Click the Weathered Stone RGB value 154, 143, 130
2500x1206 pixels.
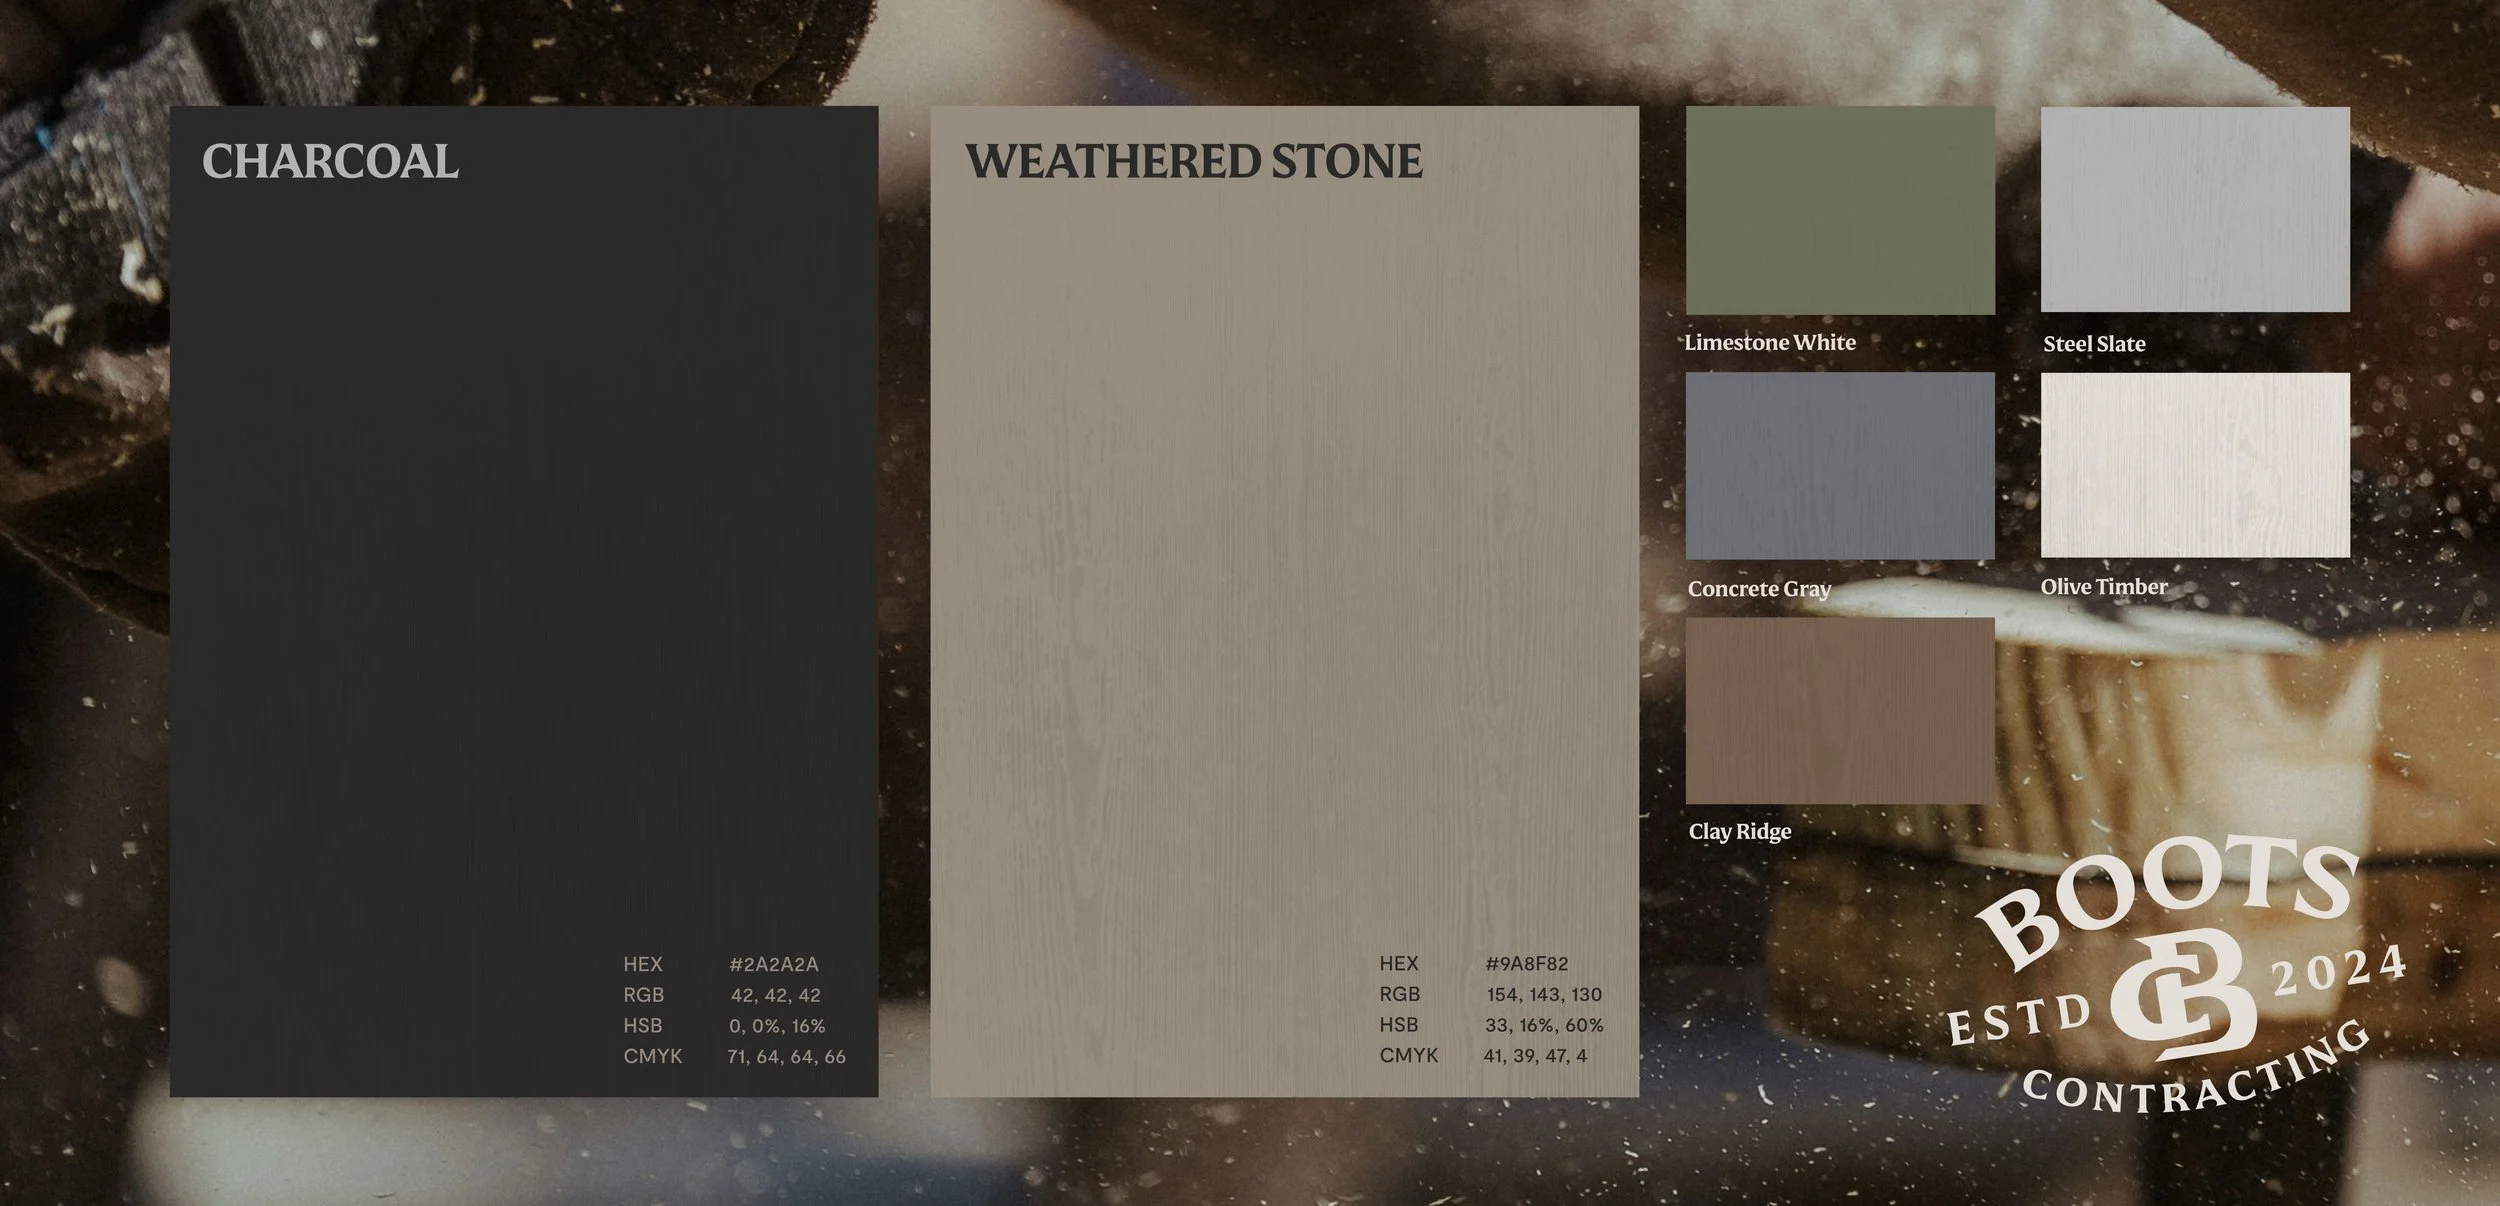click(1544, 995)
